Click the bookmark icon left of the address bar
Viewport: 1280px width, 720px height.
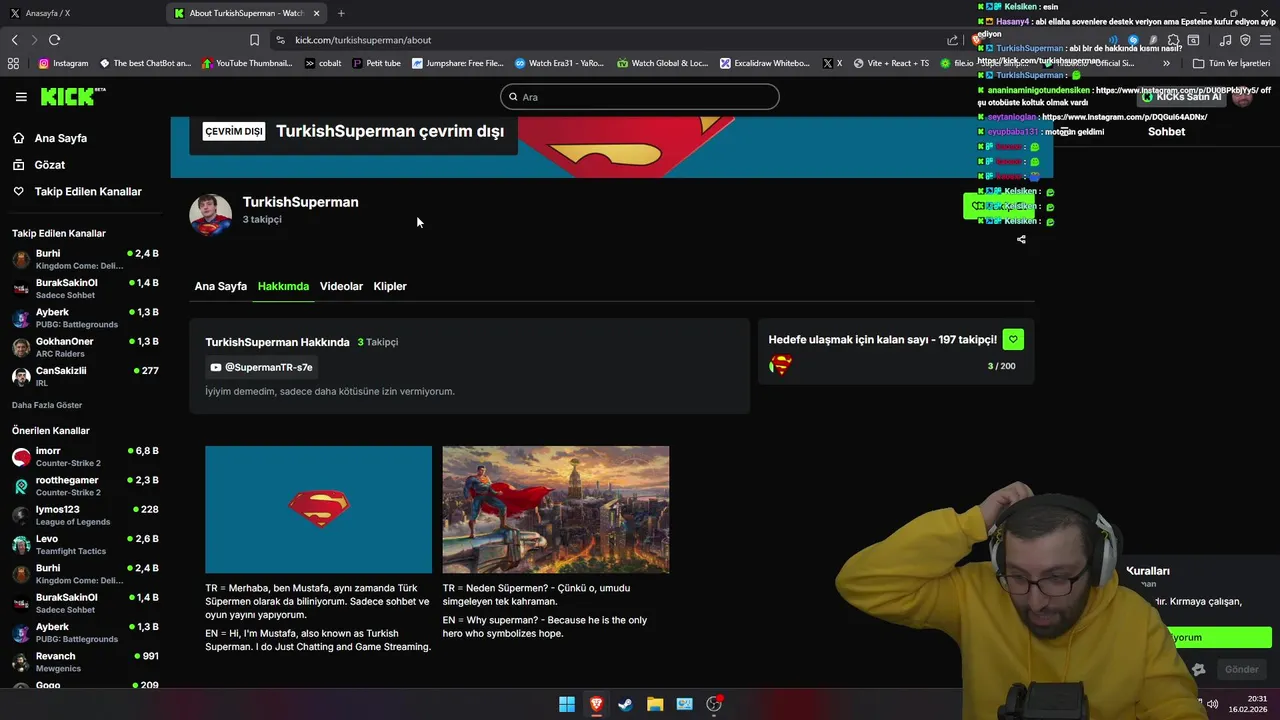click(254, 40)
